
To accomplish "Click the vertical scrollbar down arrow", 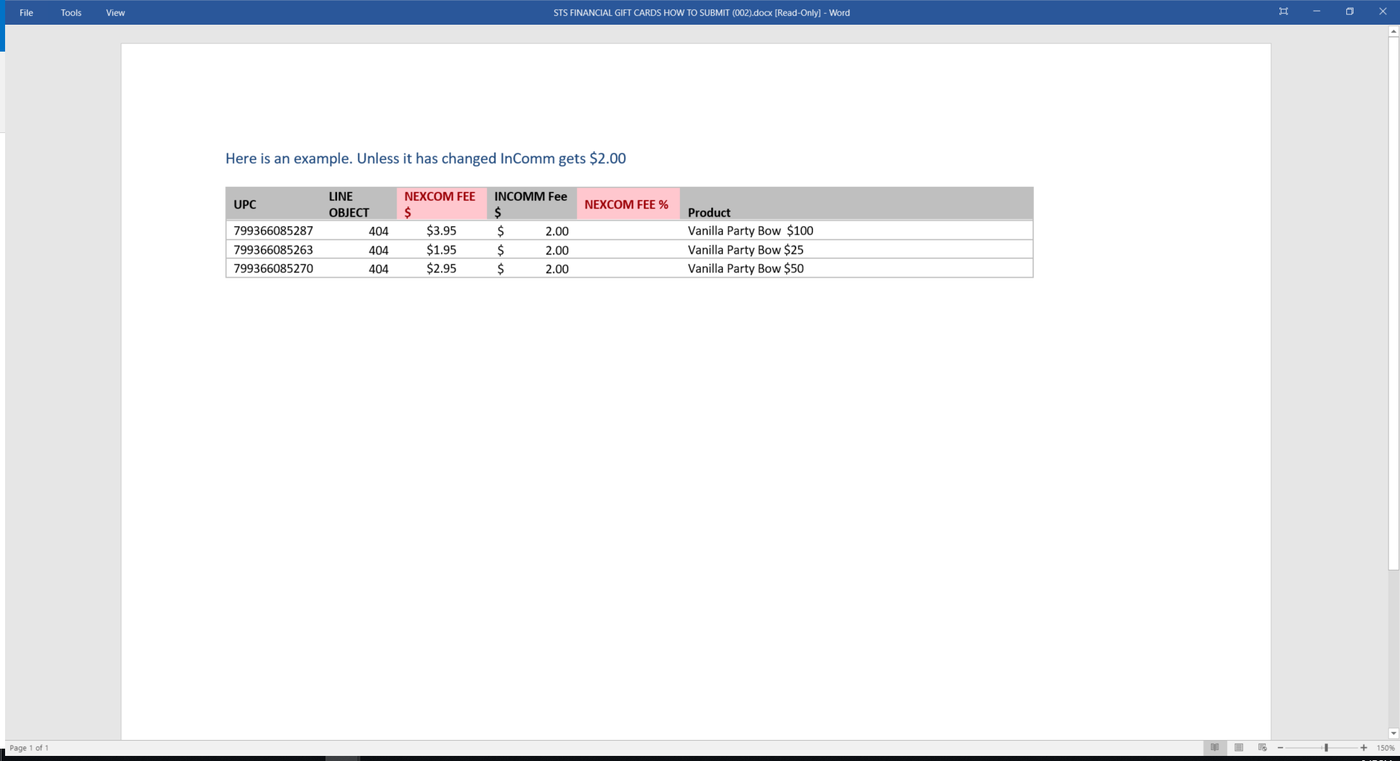I will tap(1394, 733).
